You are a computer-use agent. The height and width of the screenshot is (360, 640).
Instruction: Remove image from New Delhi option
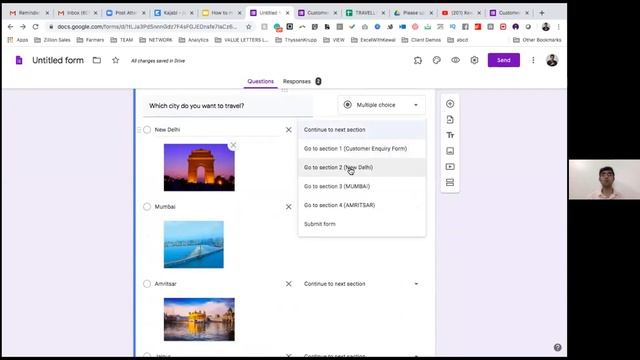[x=233, y=145]
